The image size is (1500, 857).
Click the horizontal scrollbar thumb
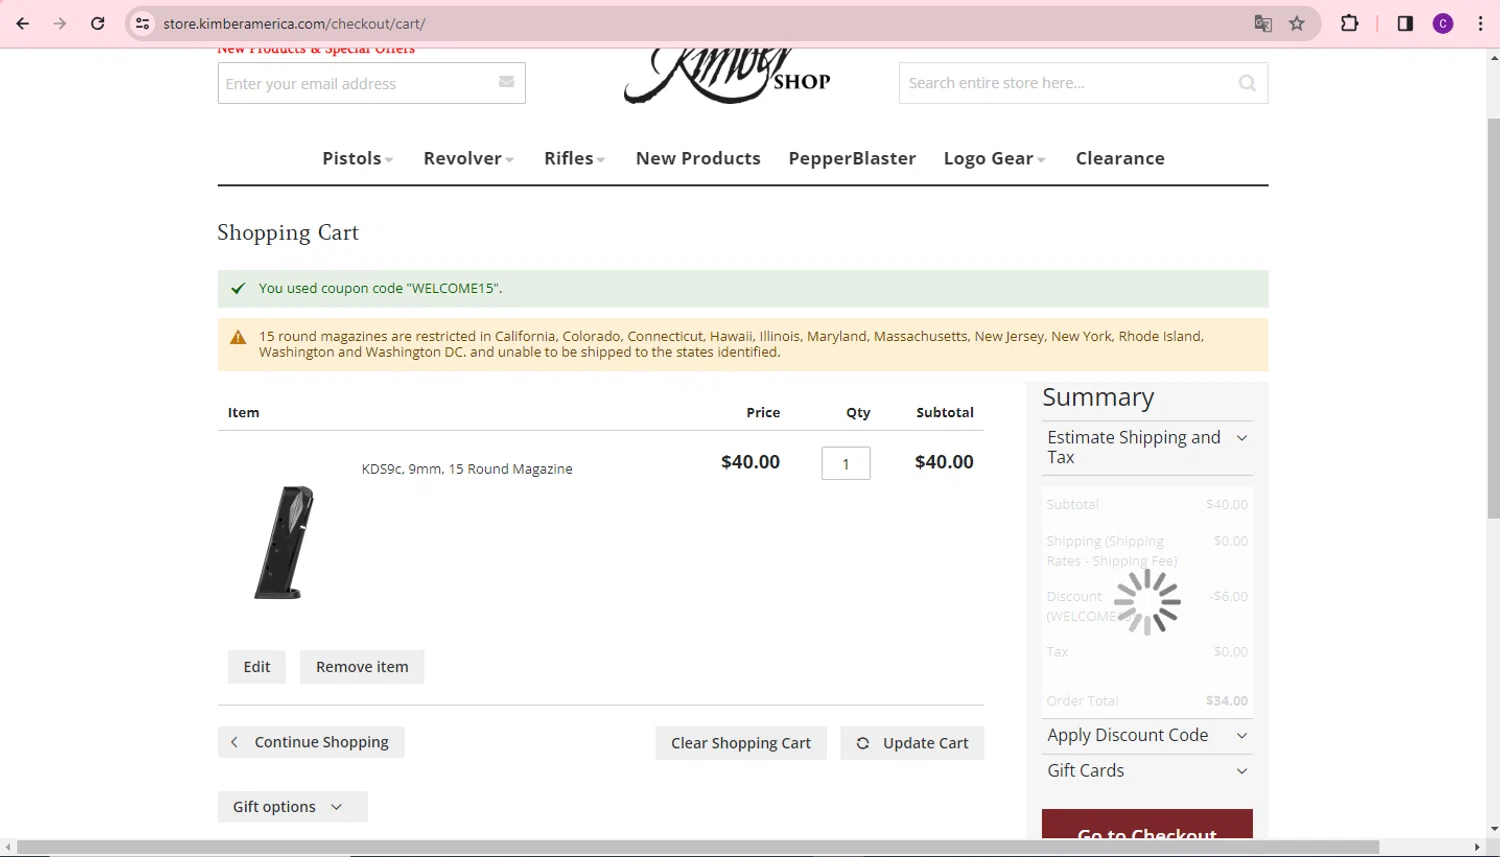pyautogui.click(x=698, y=848)
